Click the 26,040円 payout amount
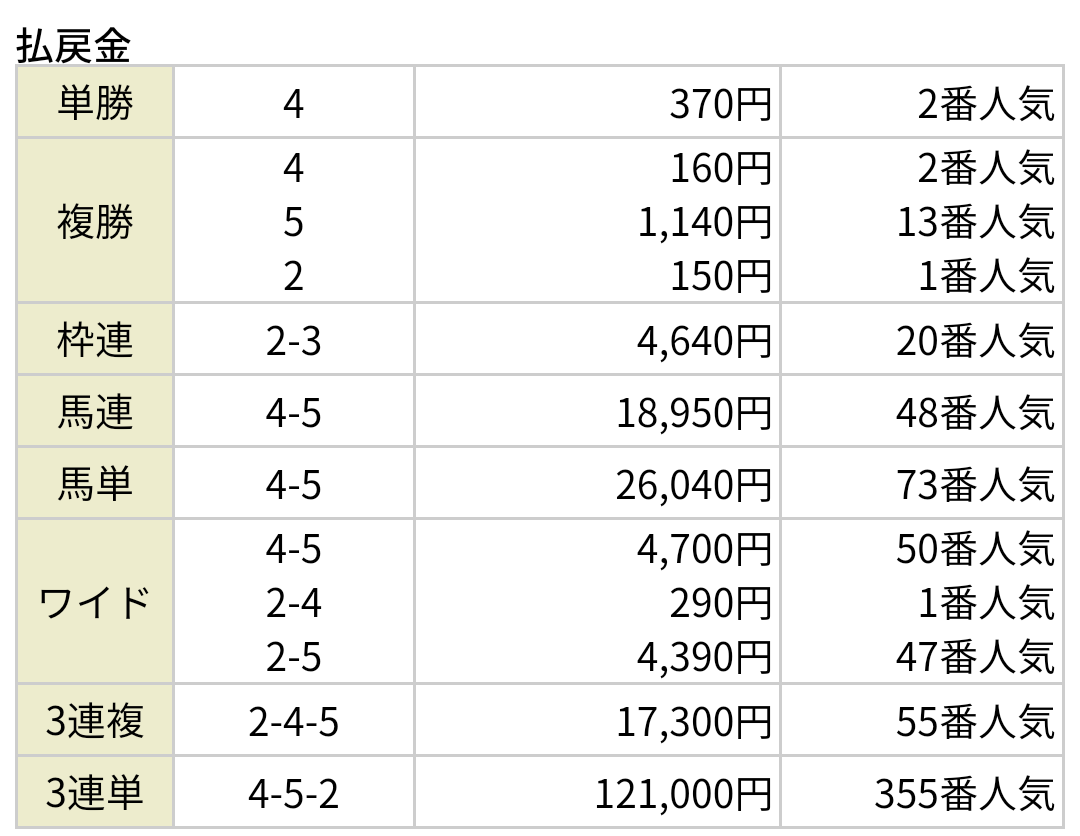 tap(694, 485)
